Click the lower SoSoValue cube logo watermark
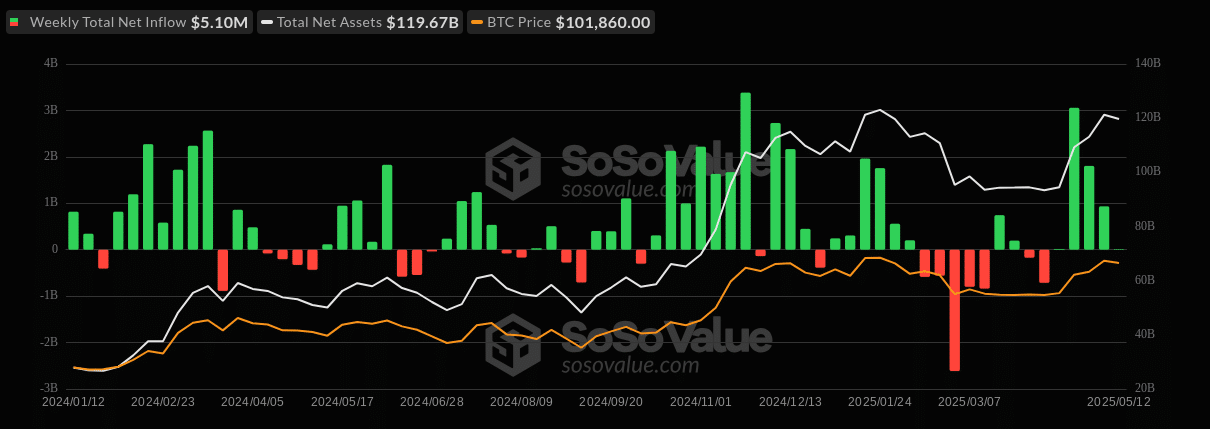This screenshot has height=429, width=1210. pyautogui.click(x=514, y=343)
